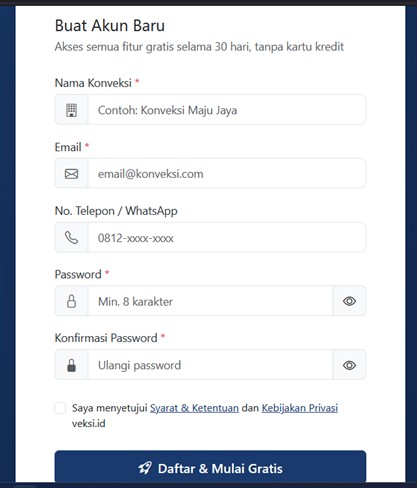The width and height of the screenshot is (417, 488).
Task: Click into the email@konveksi.com input
Action: point(227,173)
